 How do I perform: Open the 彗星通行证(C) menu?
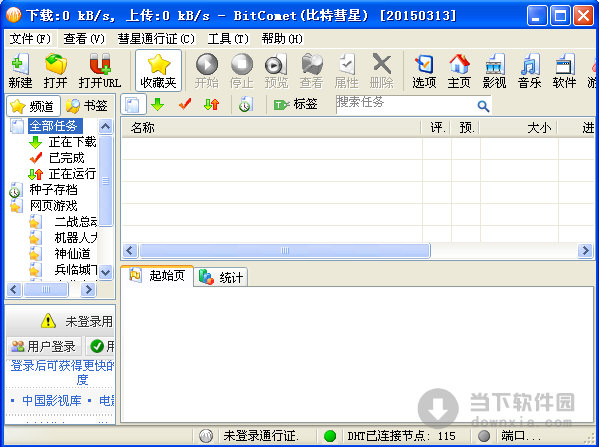(156, 39)
